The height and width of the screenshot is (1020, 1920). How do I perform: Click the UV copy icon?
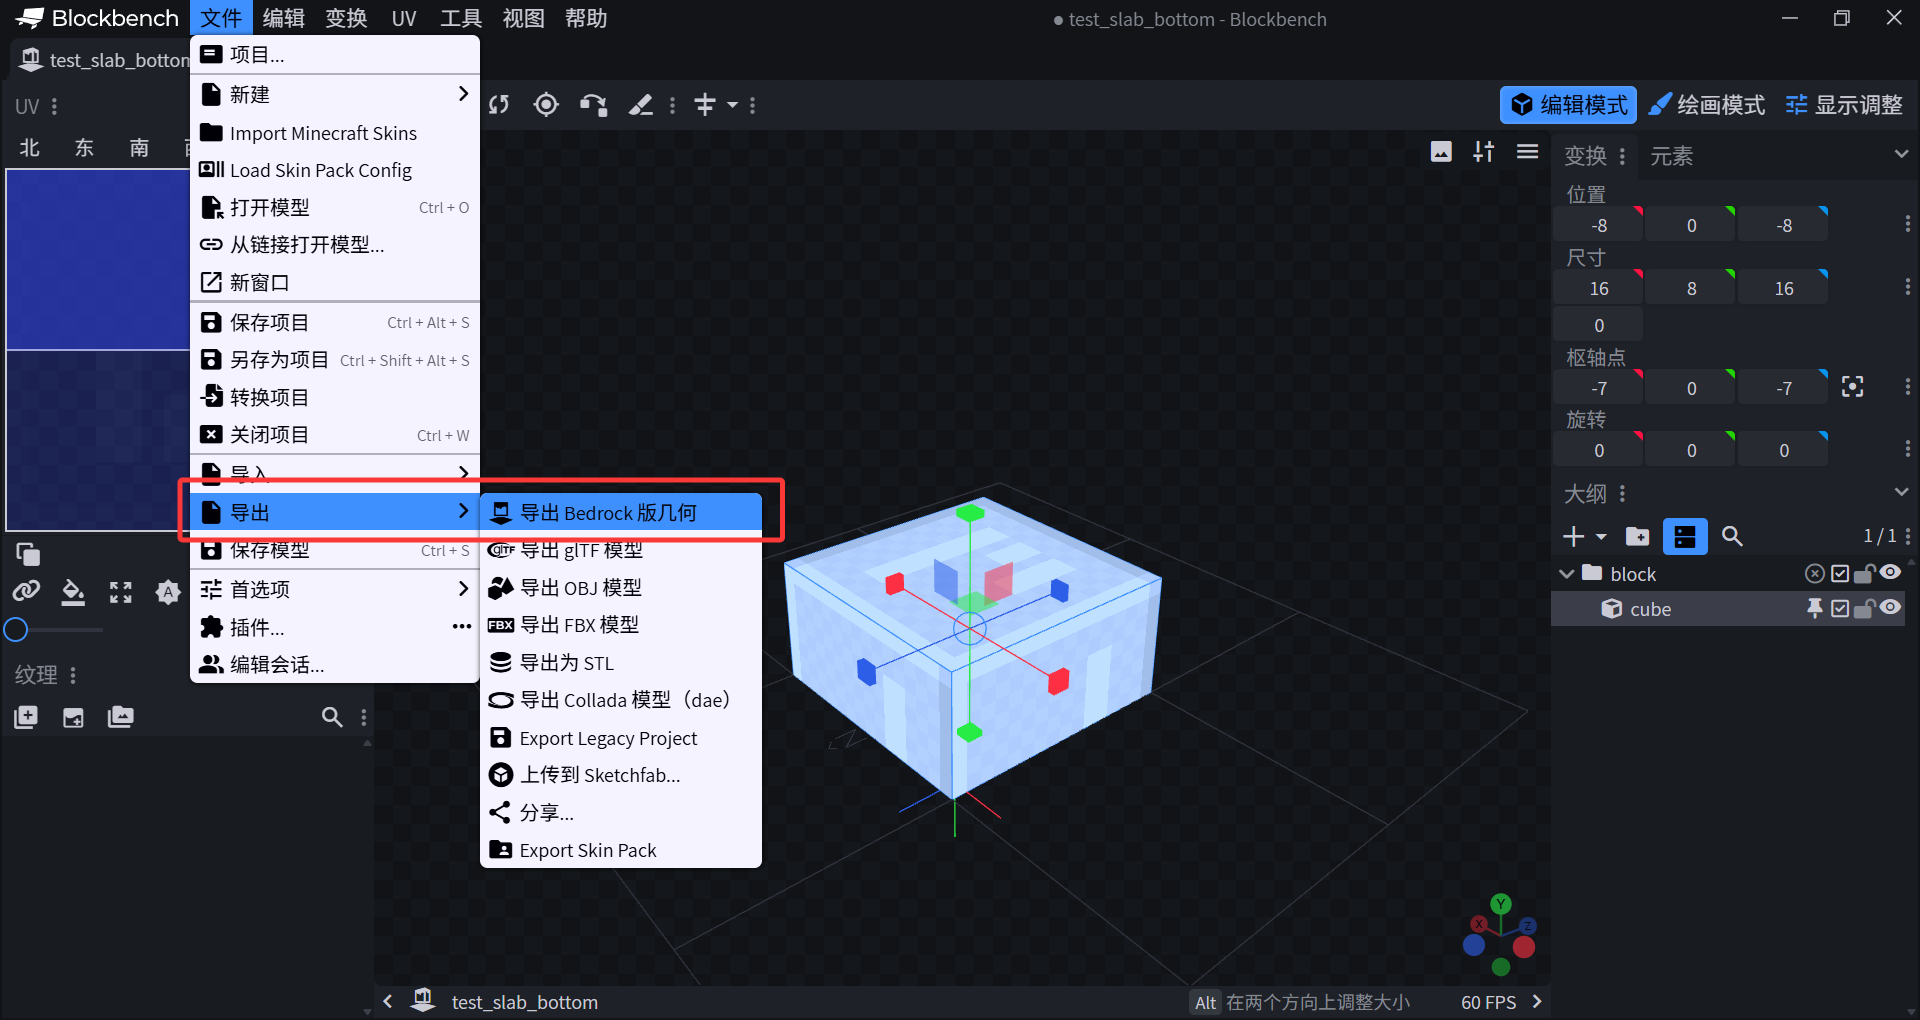[28, 554]
